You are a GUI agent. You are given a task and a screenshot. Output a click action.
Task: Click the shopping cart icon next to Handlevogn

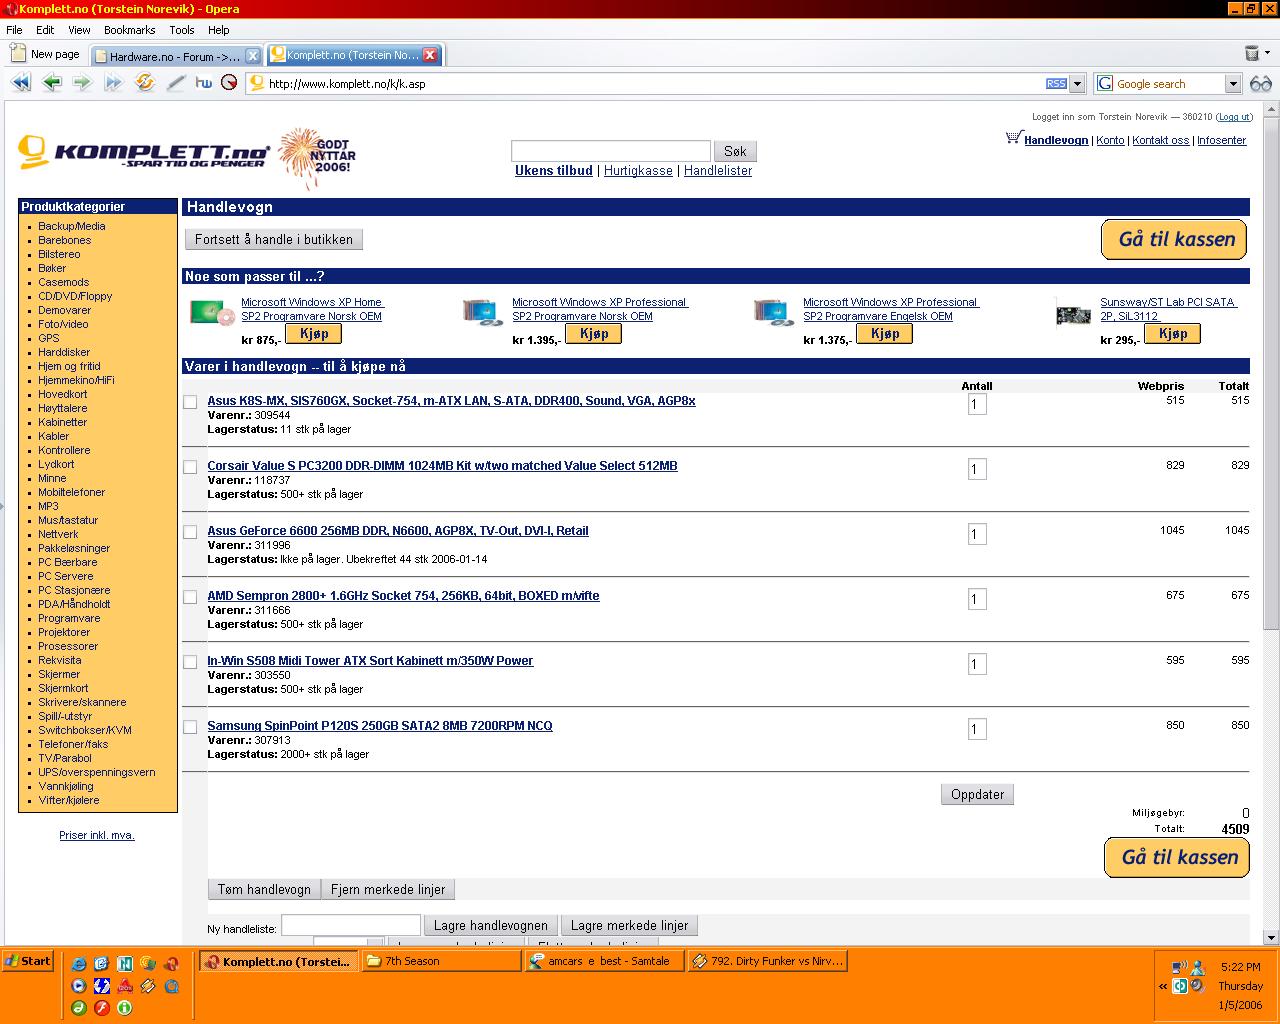point(1014,138)
